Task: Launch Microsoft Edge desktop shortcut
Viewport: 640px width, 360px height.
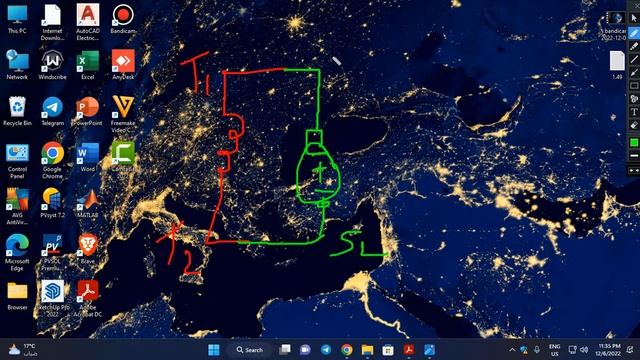Action: pyautogui.click(x=17, y=253)
